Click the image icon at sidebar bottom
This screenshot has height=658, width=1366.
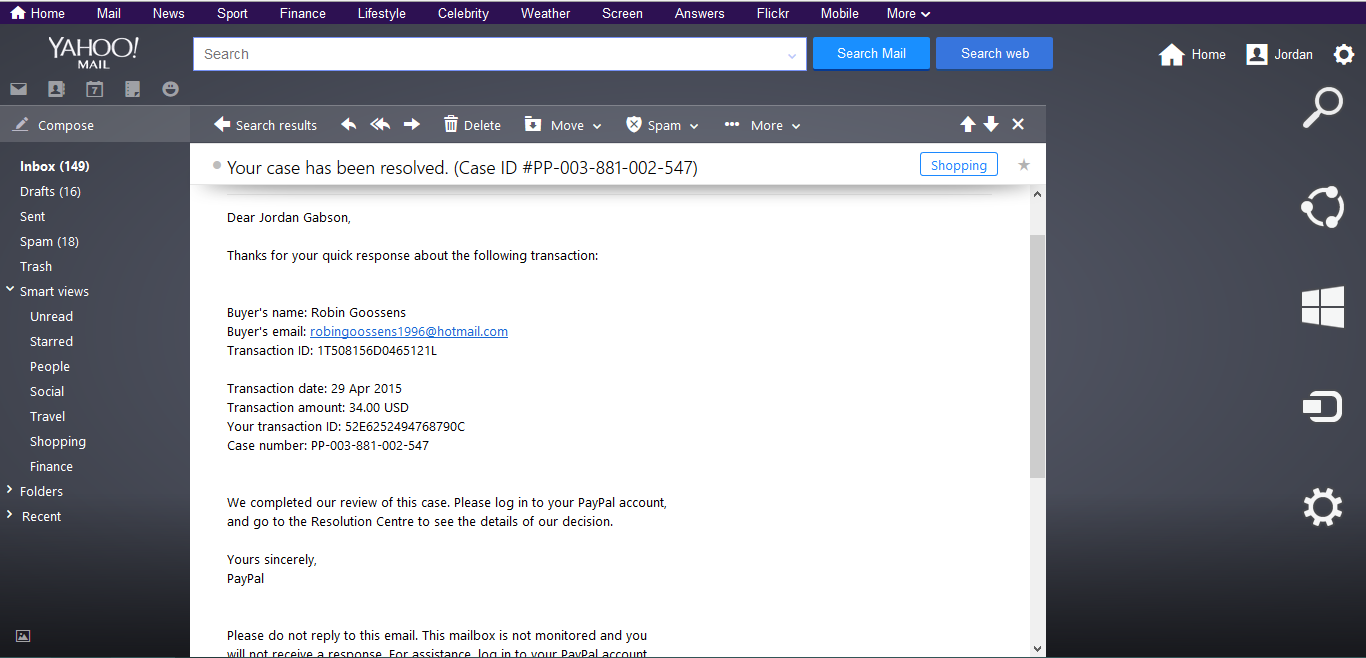(23, 635)
